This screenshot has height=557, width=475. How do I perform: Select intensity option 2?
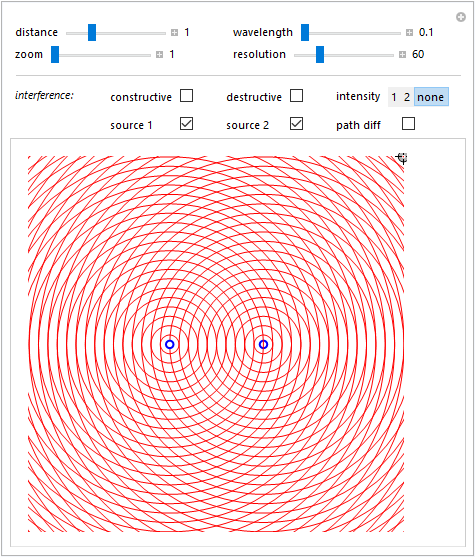[407, 97]
